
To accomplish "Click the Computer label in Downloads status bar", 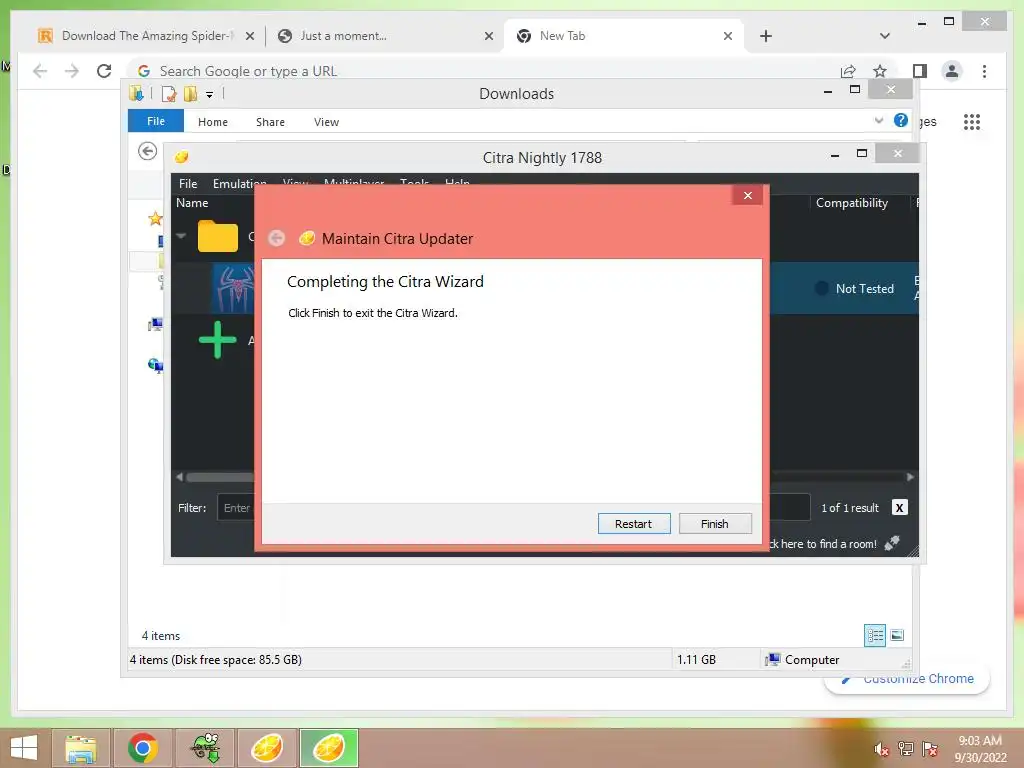I will coord(812,660).
